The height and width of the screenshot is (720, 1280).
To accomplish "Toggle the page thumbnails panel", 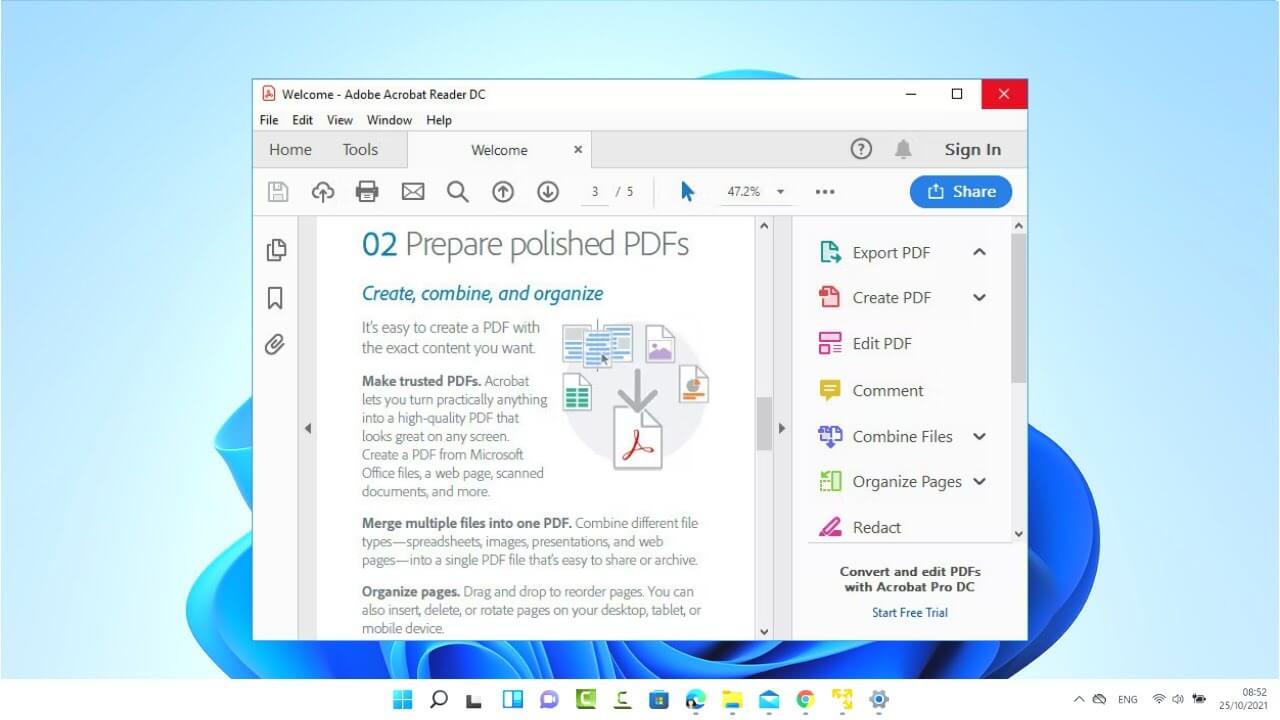I will [276, 250].
